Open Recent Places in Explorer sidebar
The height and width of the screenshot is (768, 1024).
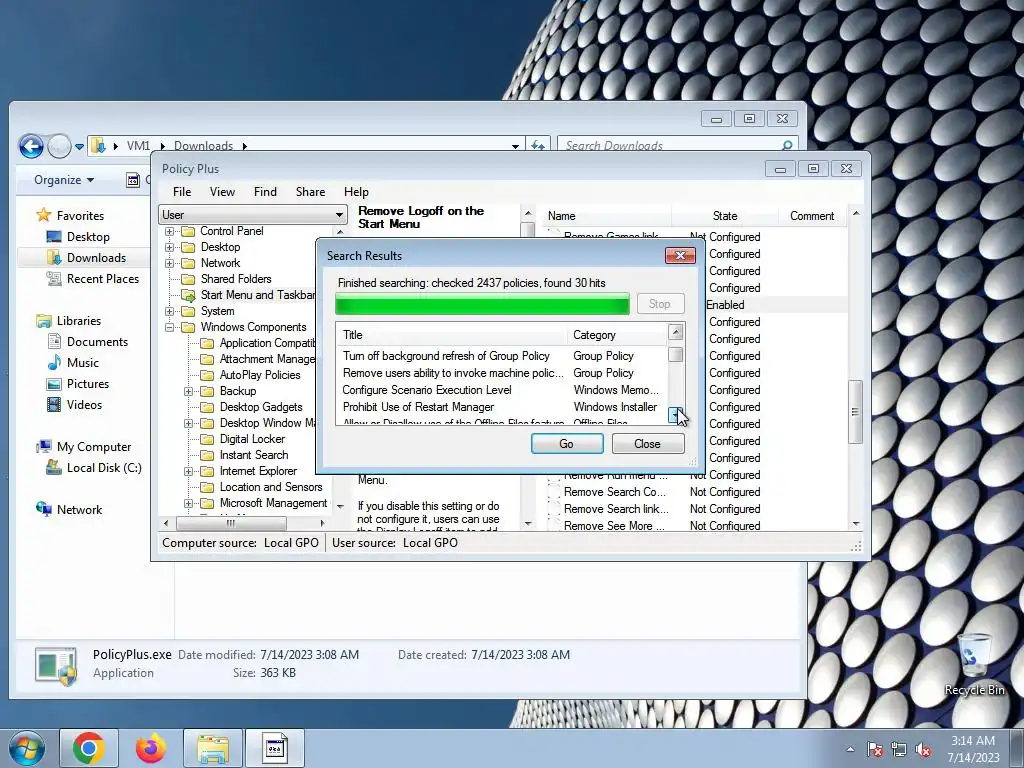(92, 279)
